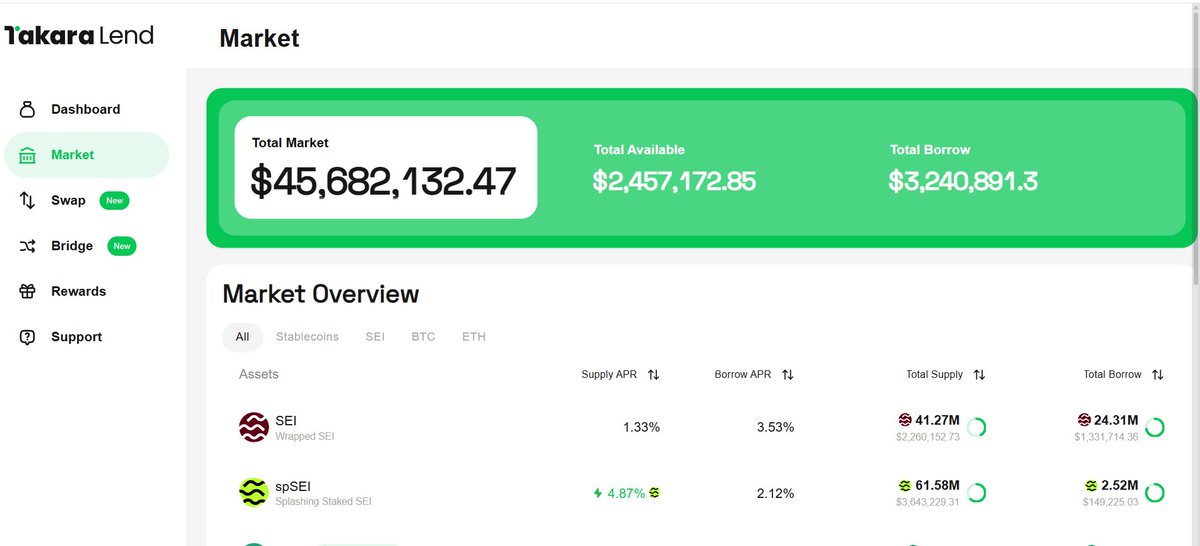
Task: Click SEI total supply utilization ring
Action: [x=976, y=427]
